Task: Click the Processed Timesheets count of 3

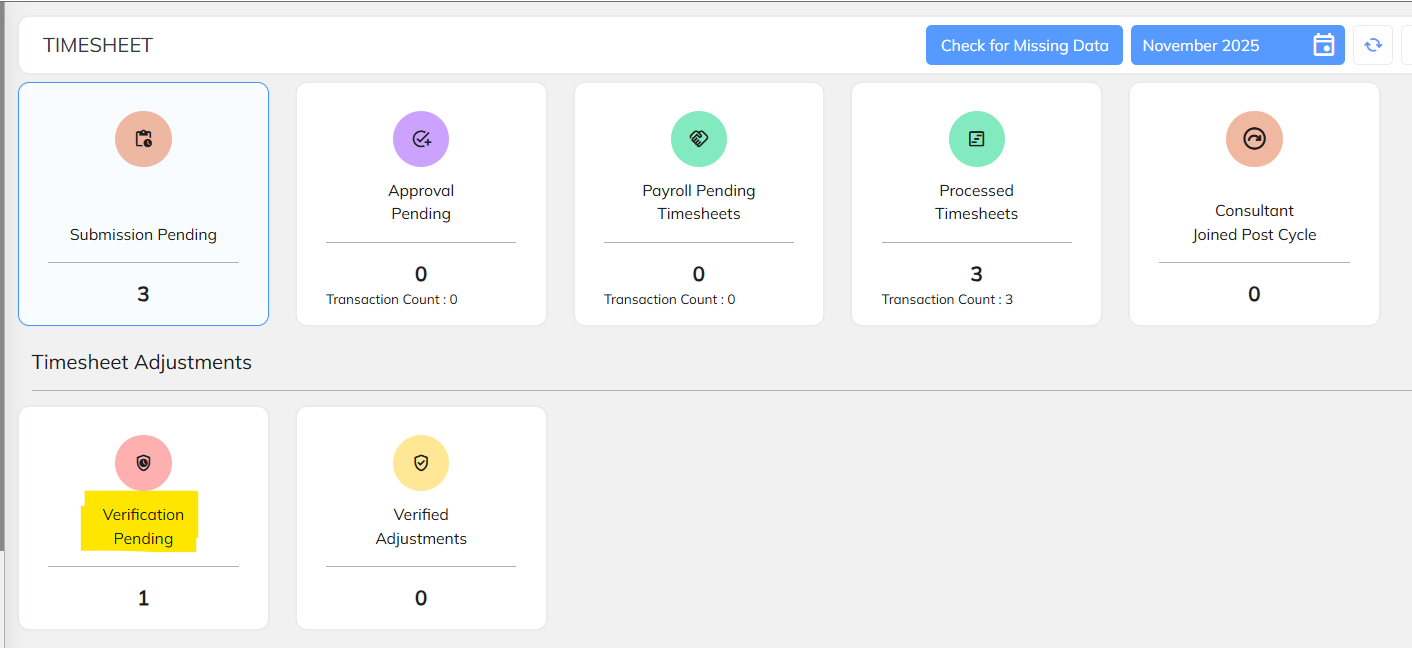Action: click(x=977, y=274)
